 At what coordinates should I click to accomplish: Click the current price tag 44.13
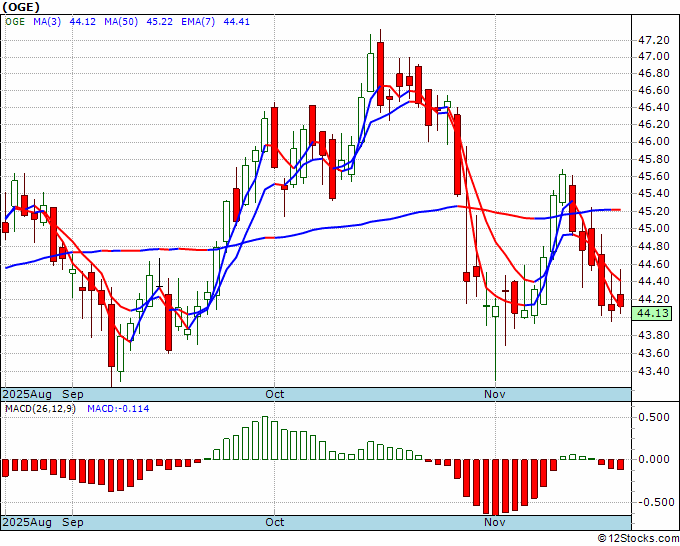pos(652,313)
